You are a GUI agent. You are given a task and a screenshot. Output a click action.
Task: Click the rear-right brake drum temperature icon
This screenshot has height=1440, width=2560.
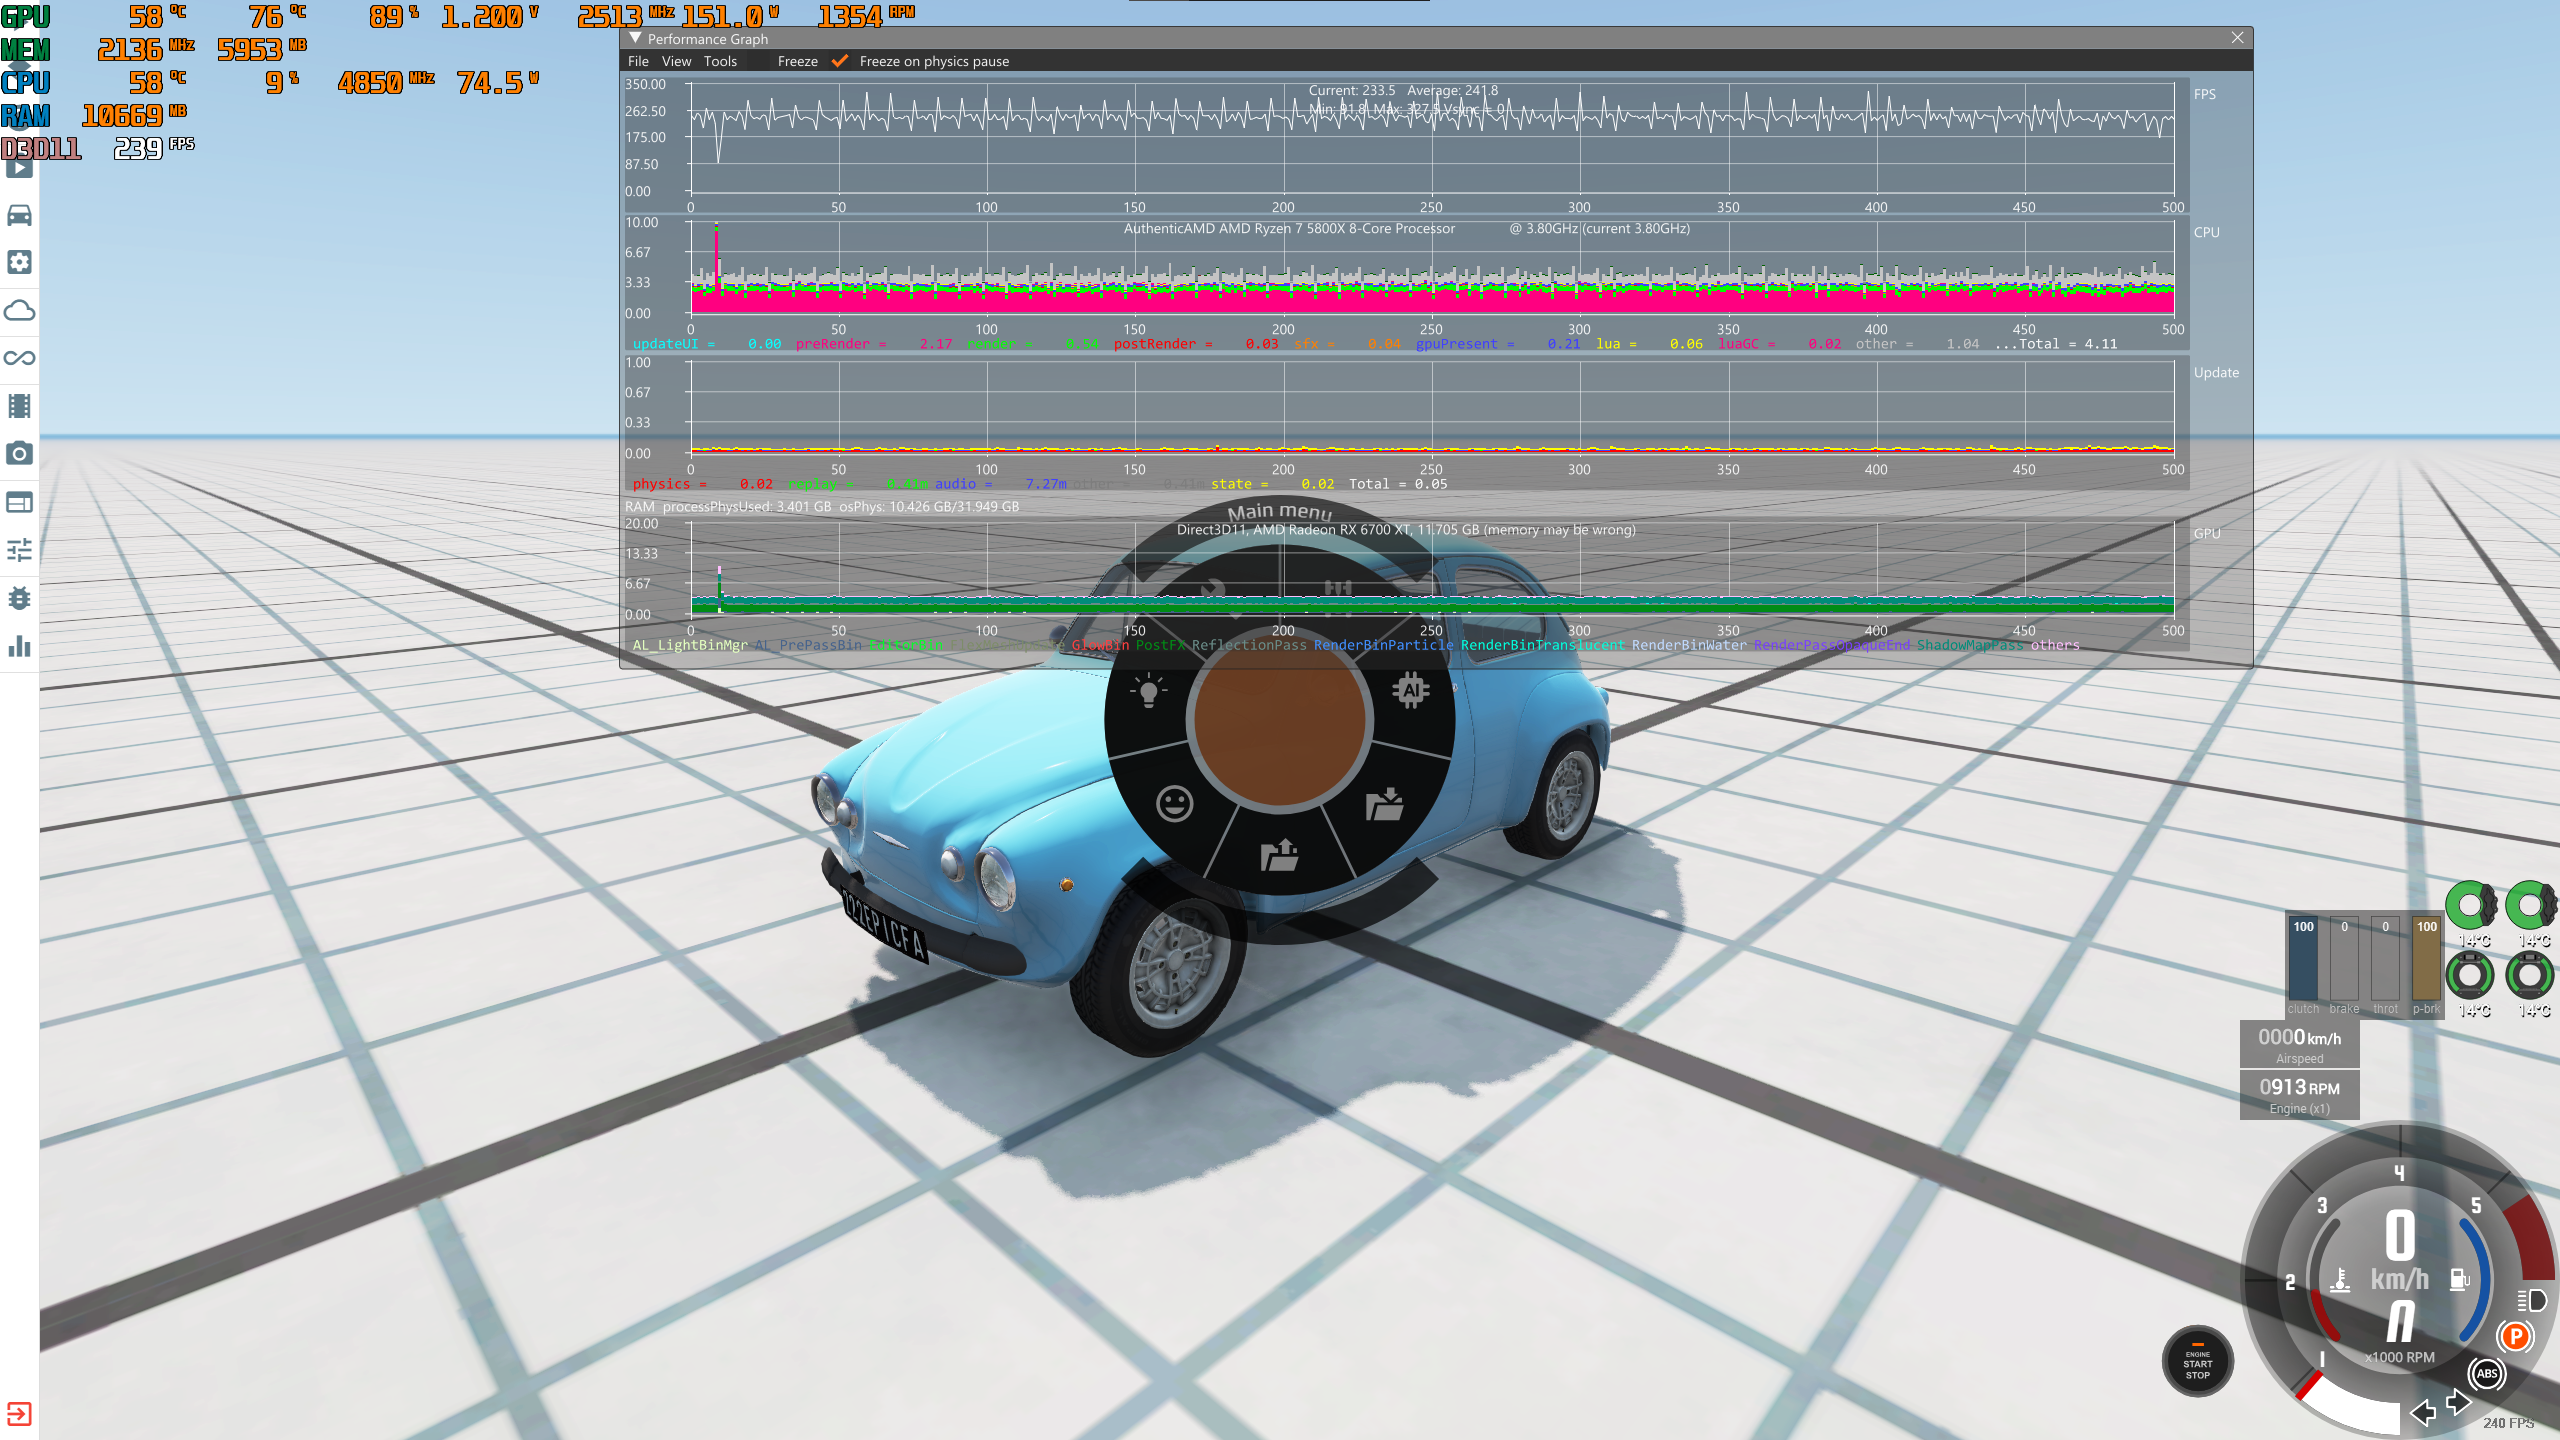tap(2530, 975)
